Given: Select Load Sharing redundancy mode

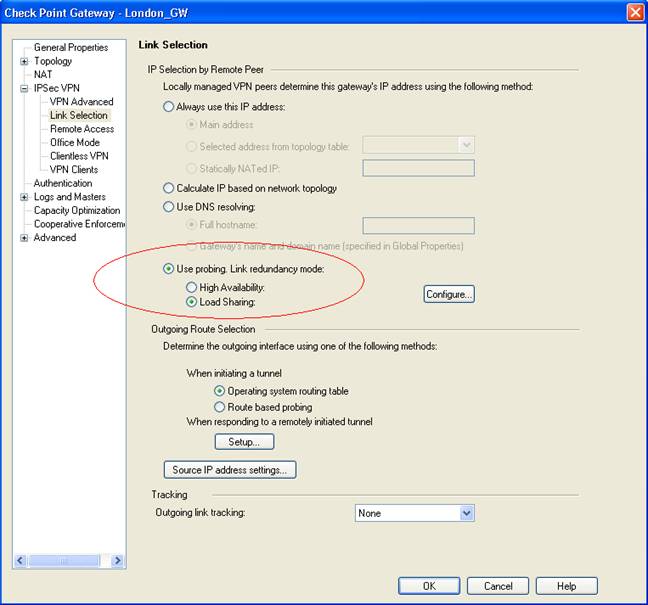Looking at the screenshot, I should (191, 302).
